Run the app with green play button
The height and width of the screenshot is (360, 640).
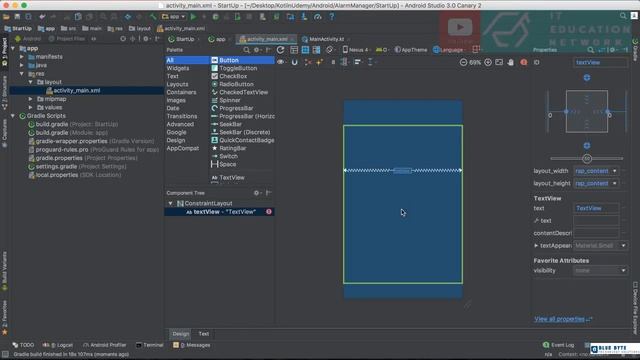point(193,17)
